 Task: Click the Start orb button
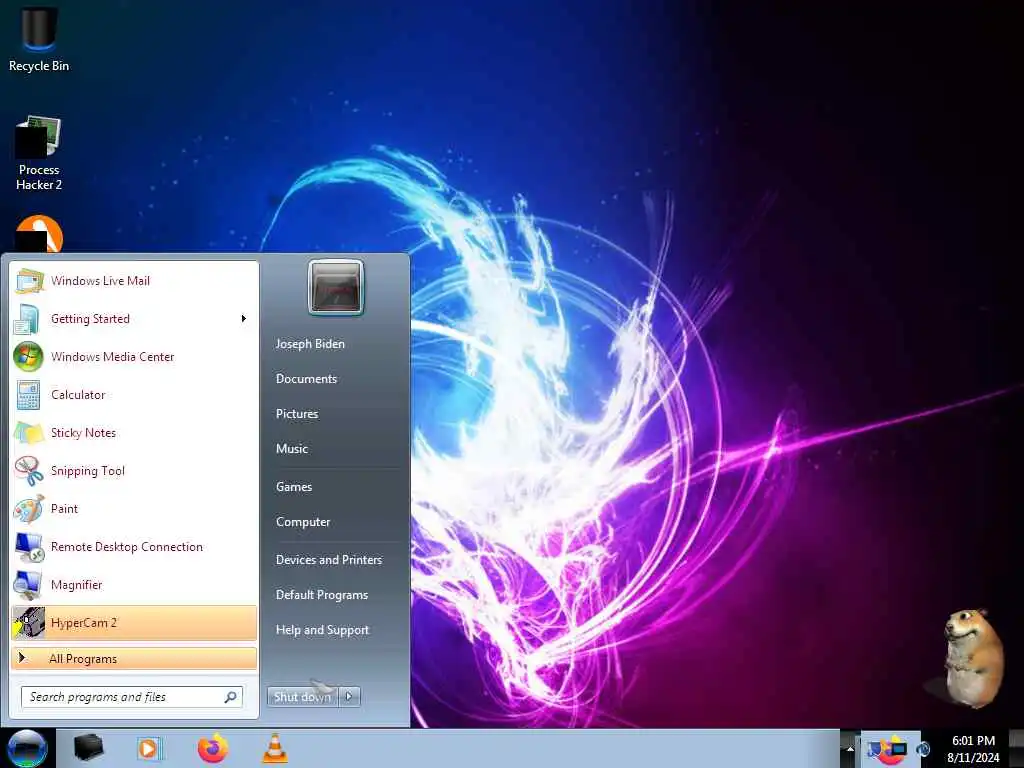27,748
